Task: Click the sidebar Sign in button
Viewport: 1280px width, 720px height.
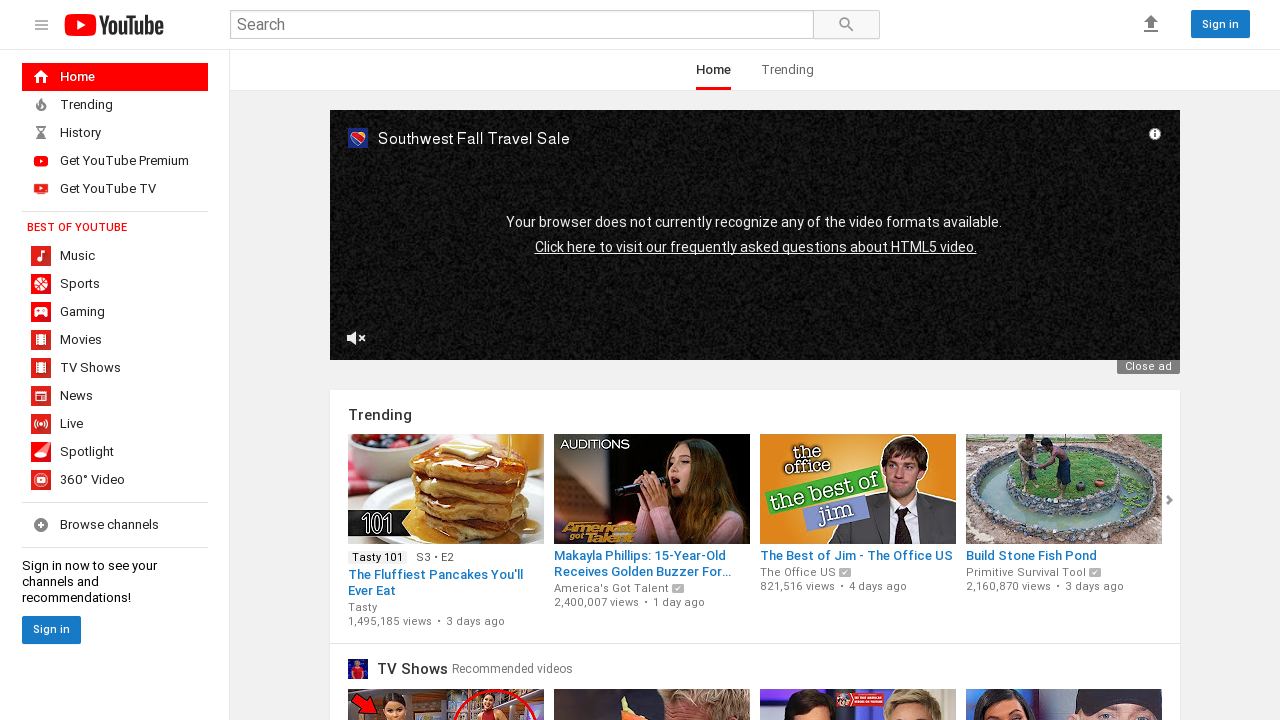Action: click(51, 630)
